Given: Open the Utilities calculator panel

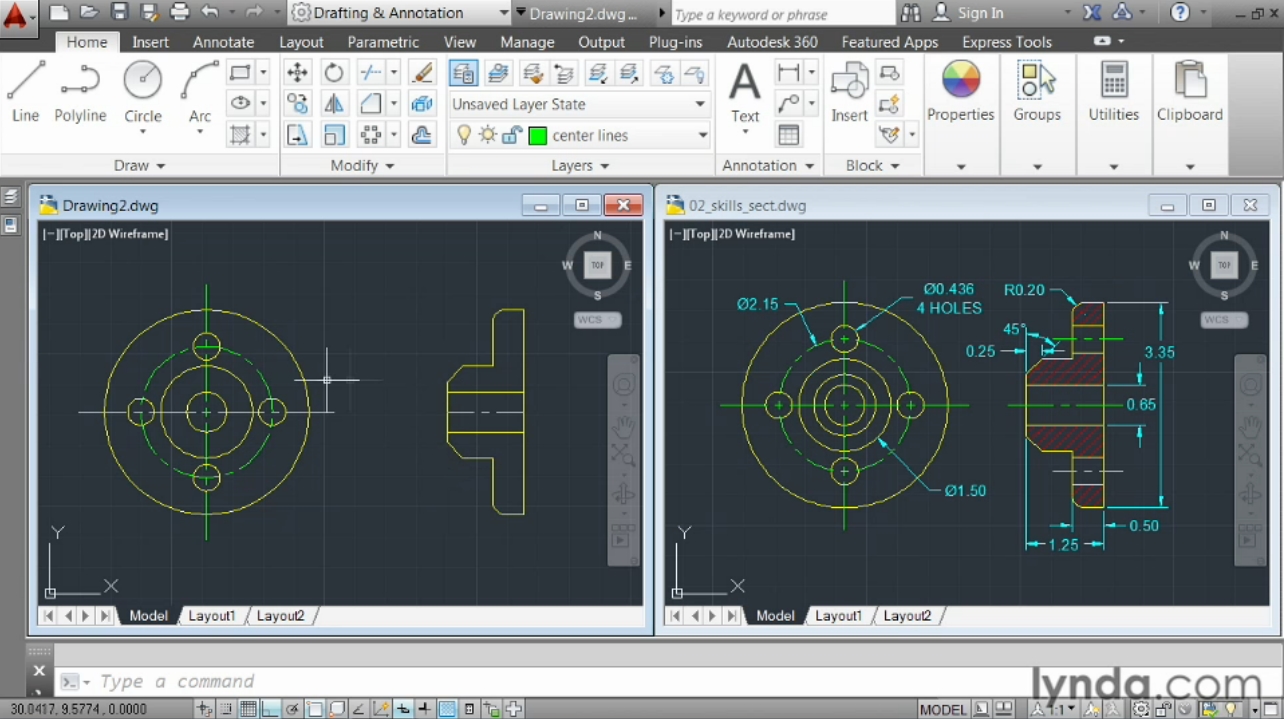Looking at the screenshot, I should (x=1114, y=92).
